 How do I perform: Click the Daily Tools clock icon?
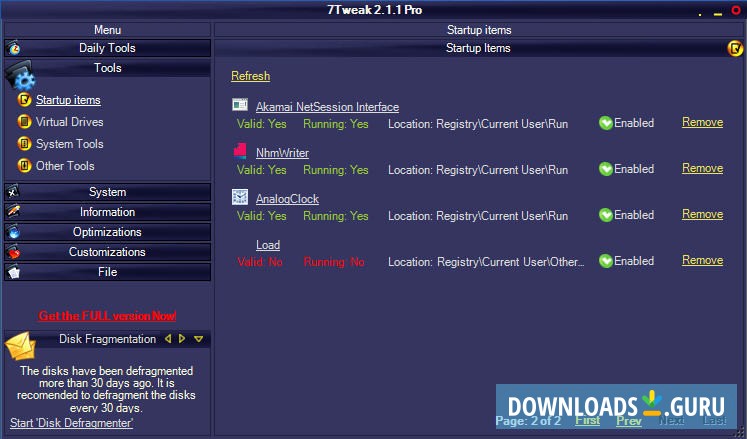pos(14,48)
